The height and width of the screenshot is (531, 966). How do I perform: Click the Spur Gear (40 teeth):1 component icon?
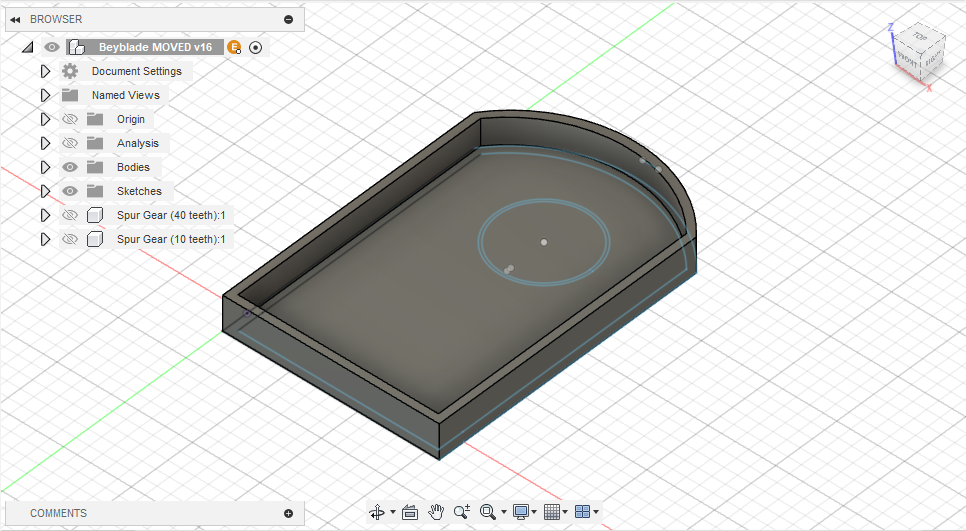click(x=95, y=216)
